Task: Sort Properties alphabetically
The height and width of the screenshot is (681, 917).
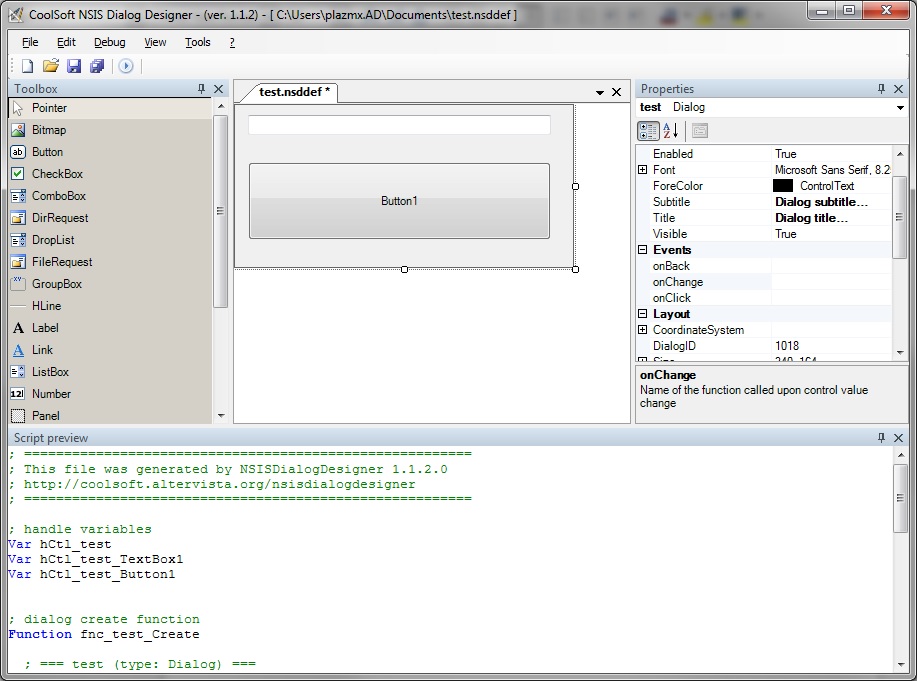Action: [671, 131]
